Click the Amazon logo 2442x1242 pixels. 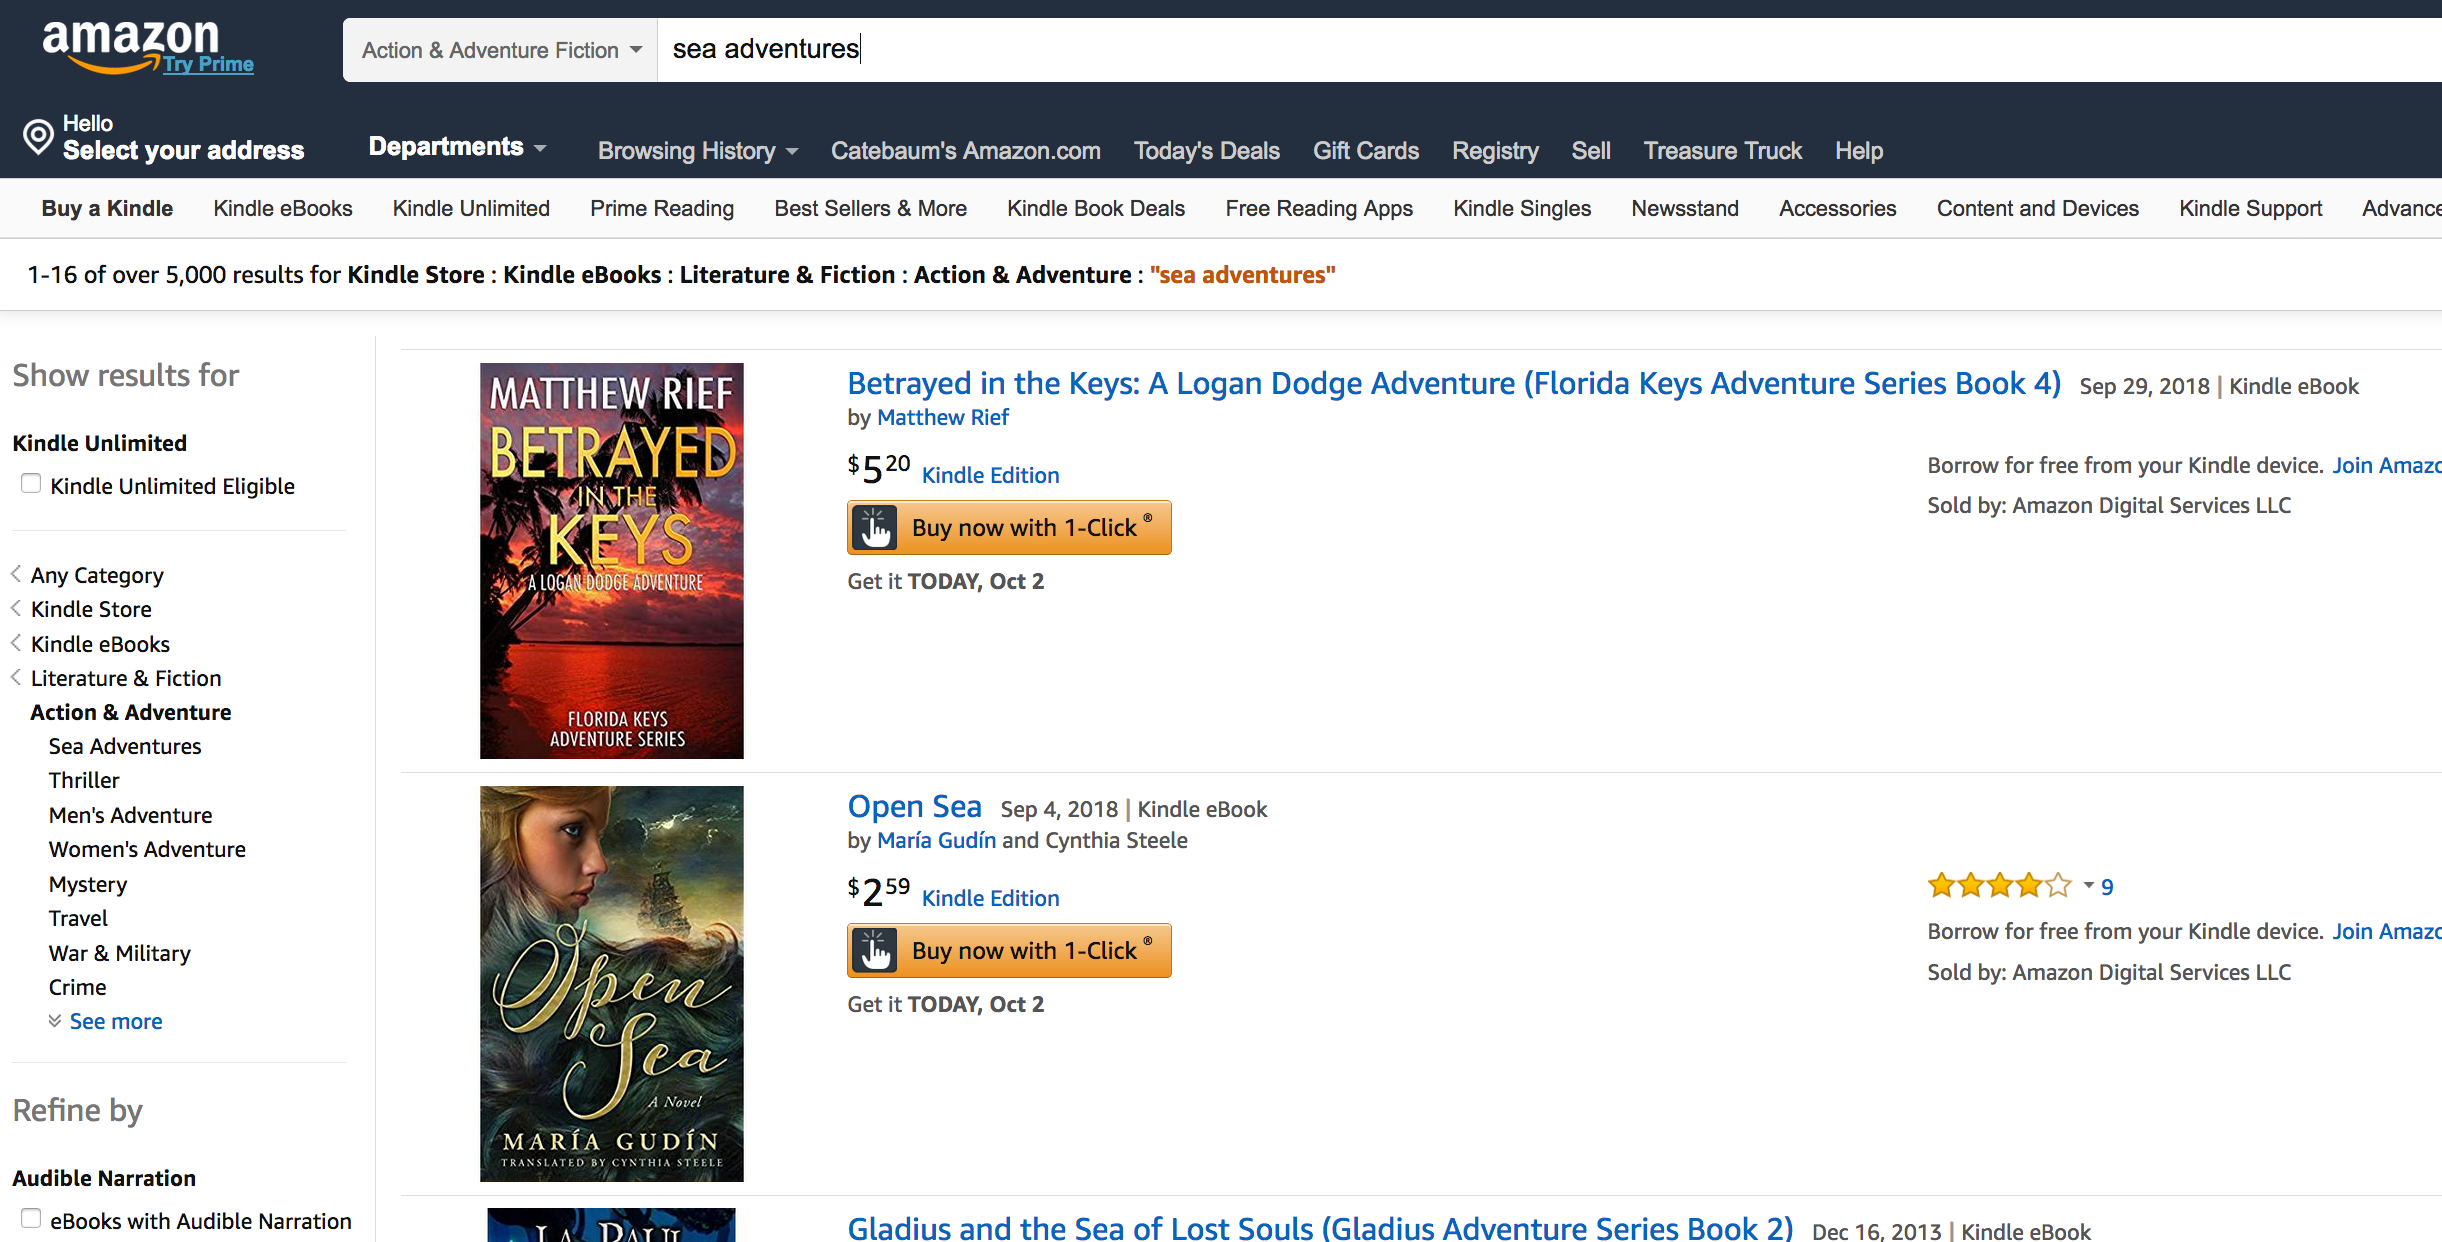(130, 46)
